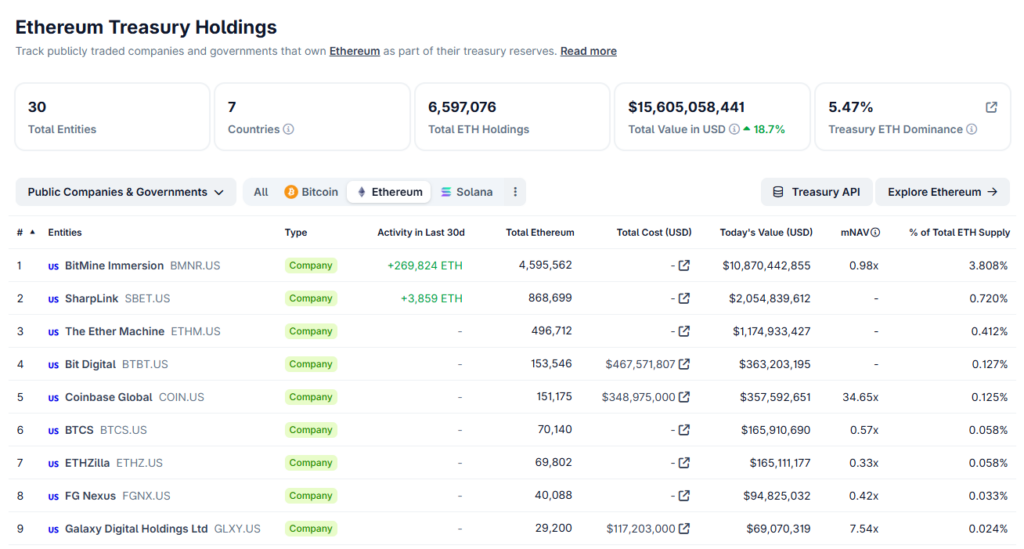Image resolution: width=1024 pixels, height=549 pixels.
Task: Sort by Activity in Last 30d header
Action: point(421,232)
